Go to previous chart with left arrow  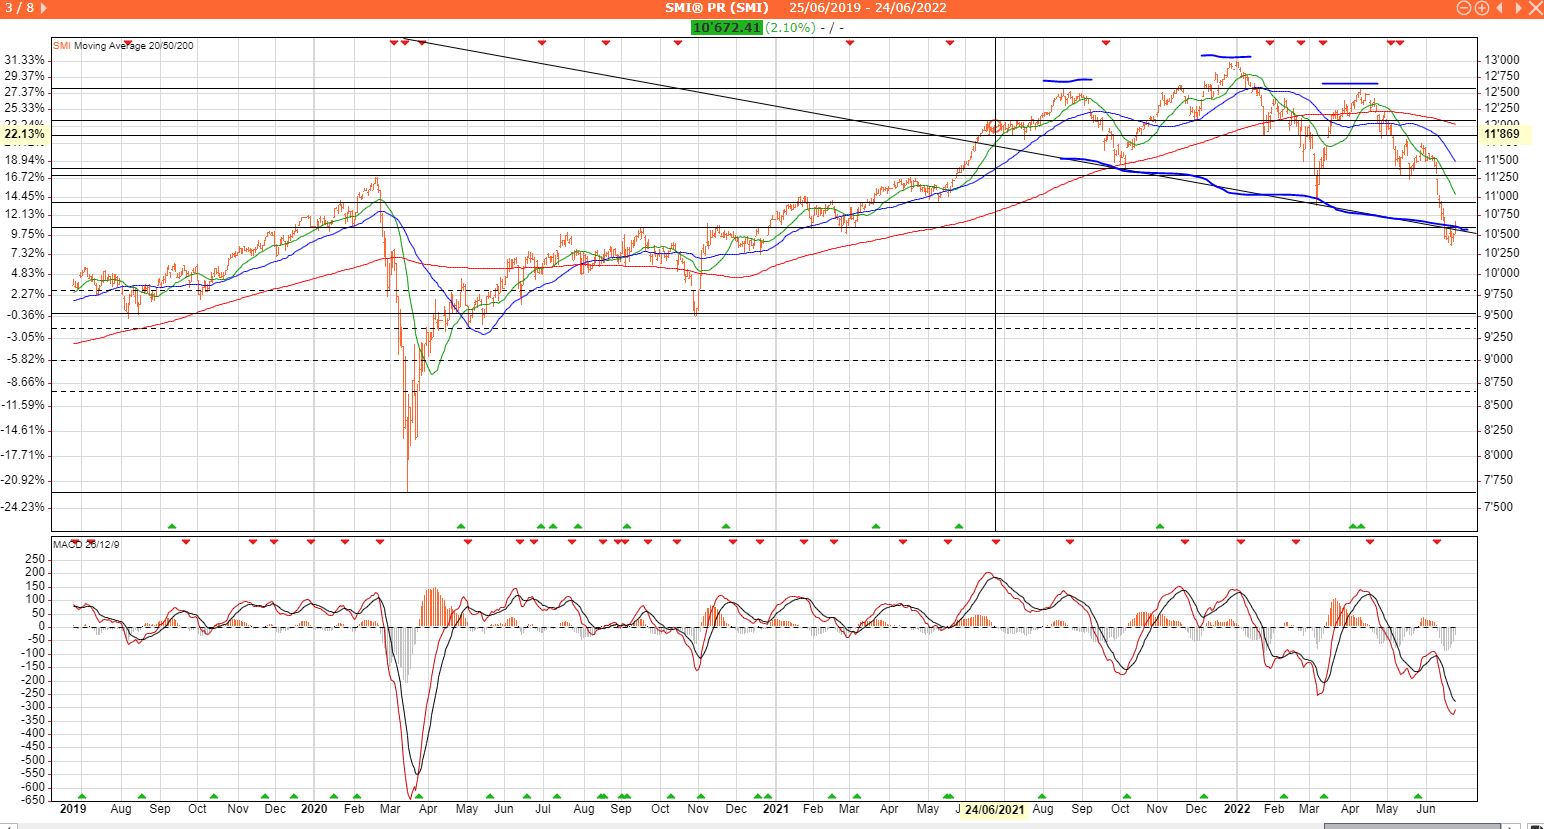[x=1499, y=8]
